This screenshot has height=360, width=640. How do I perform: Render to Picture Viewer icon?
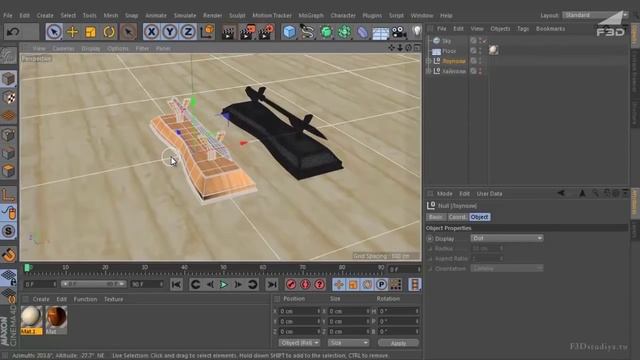pyautogui.click(x=247, y=32)
